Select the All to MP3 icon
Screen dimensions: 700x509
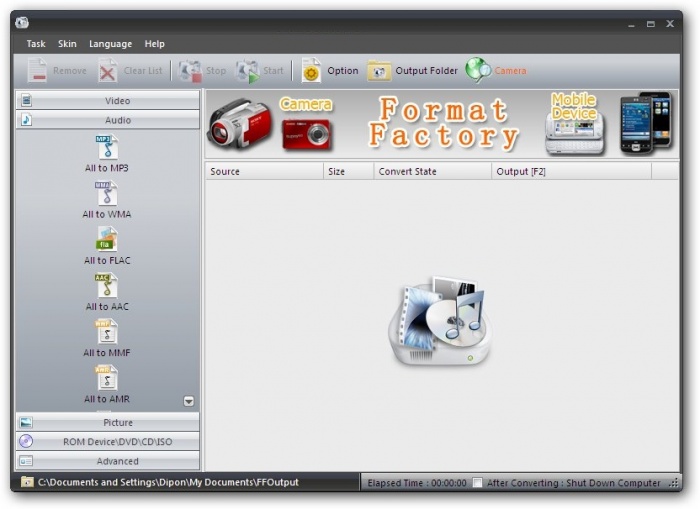[107, 147]
